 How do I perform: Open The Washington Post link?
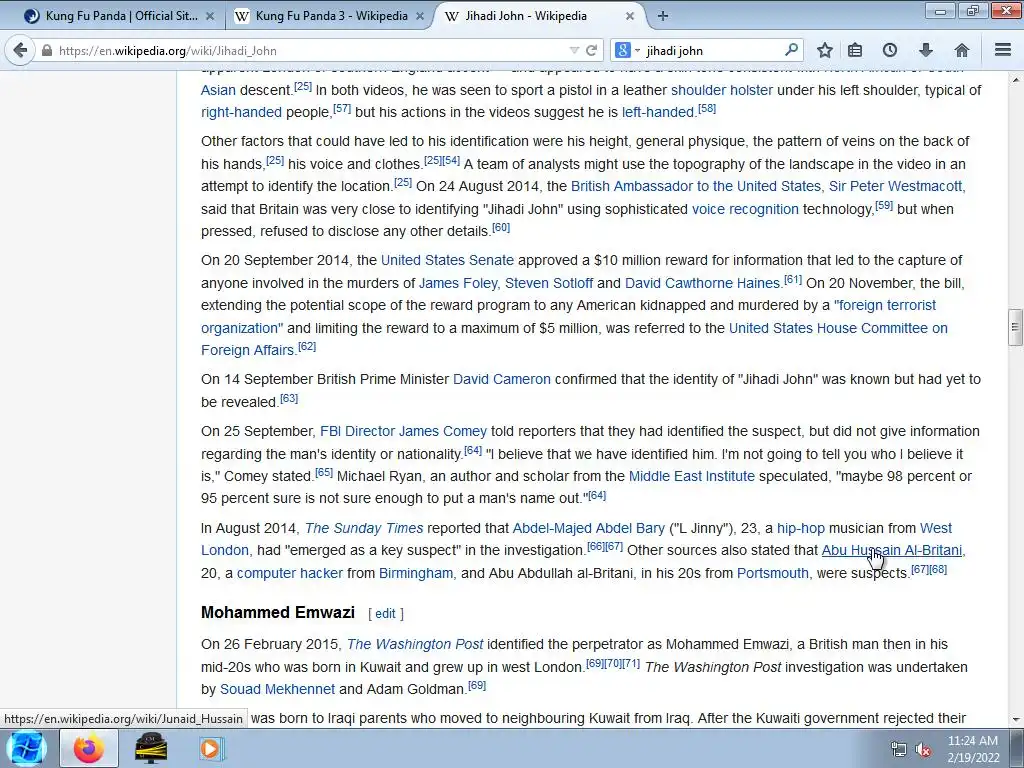pyautogui.click(x=415, y=644)
